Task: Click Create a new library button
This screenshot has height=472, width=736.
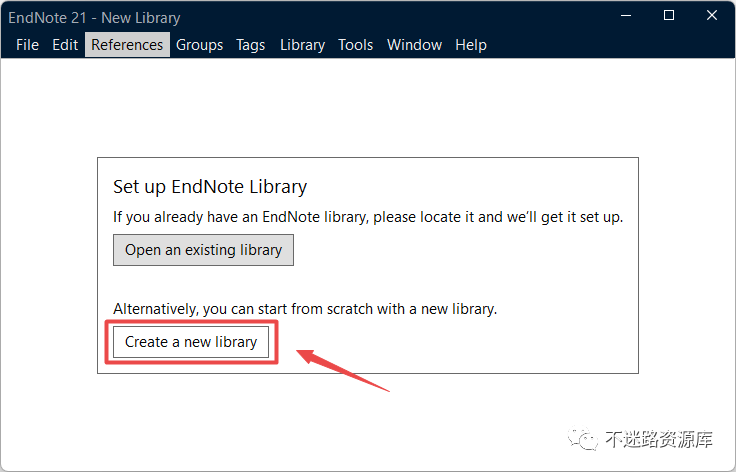Action: coord(191,342)
